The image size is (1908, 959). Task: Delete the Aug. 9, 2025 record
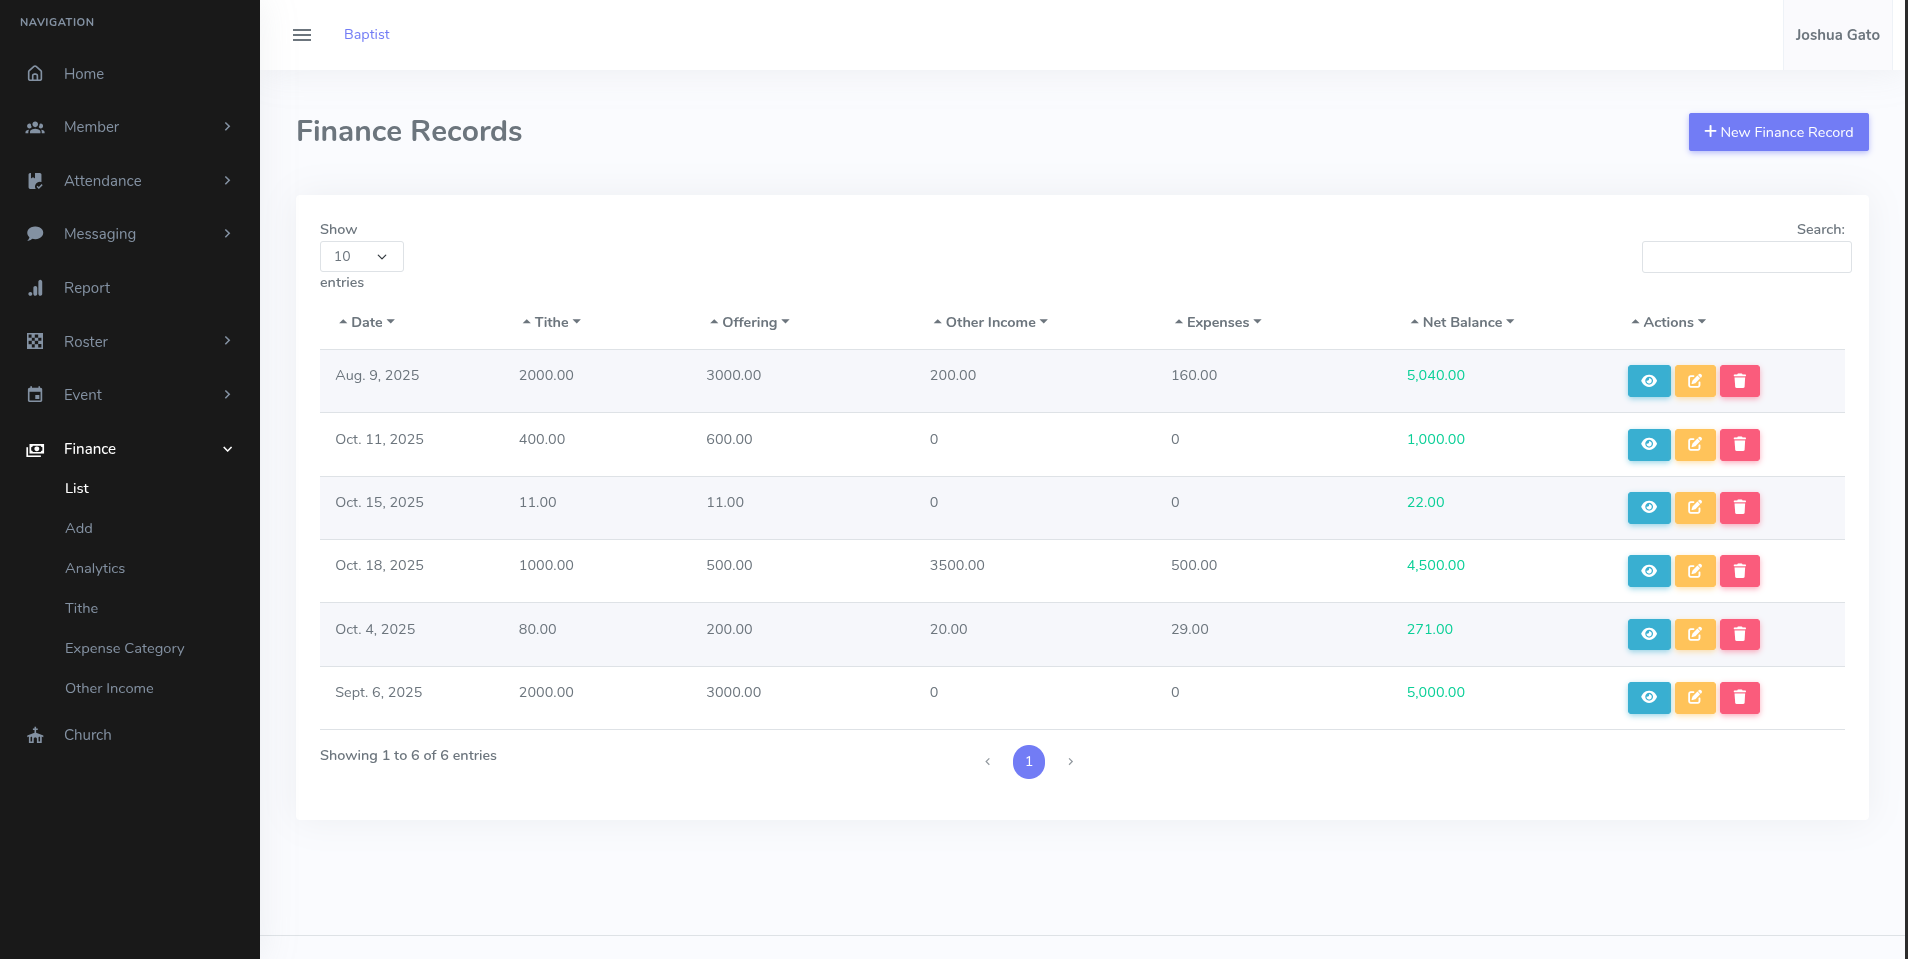[1739, 381]
